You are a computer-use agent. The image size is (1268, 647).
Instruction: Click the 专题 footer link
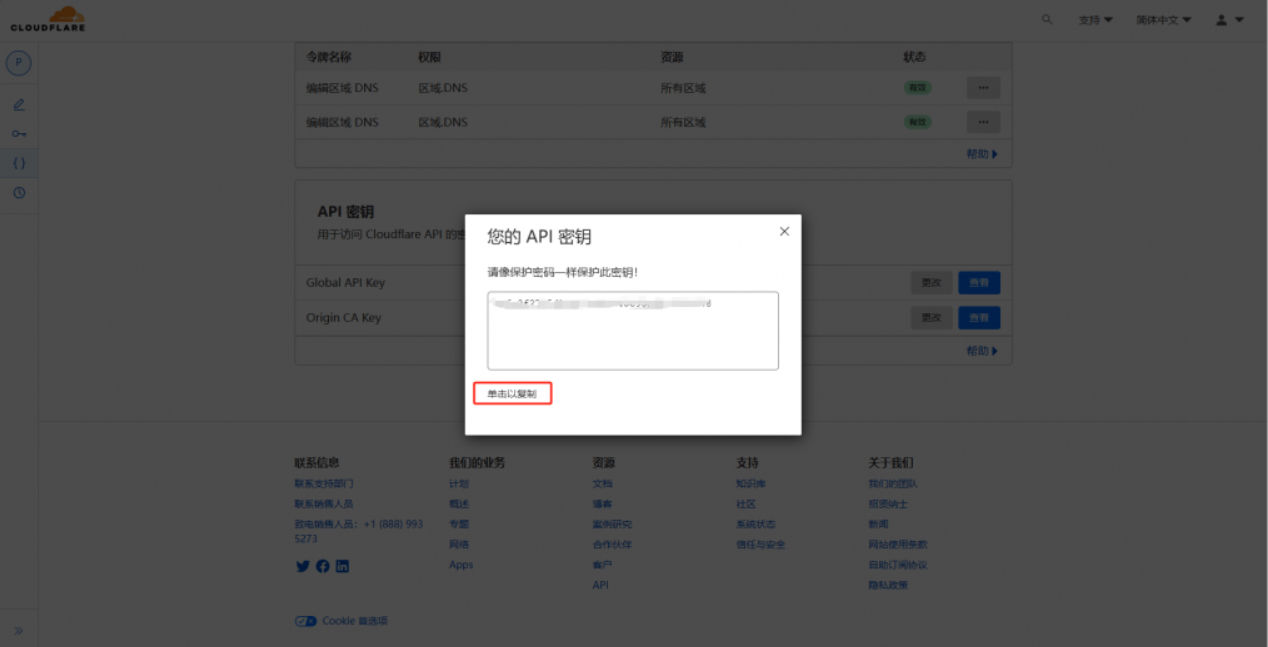[x=459, y=524]
